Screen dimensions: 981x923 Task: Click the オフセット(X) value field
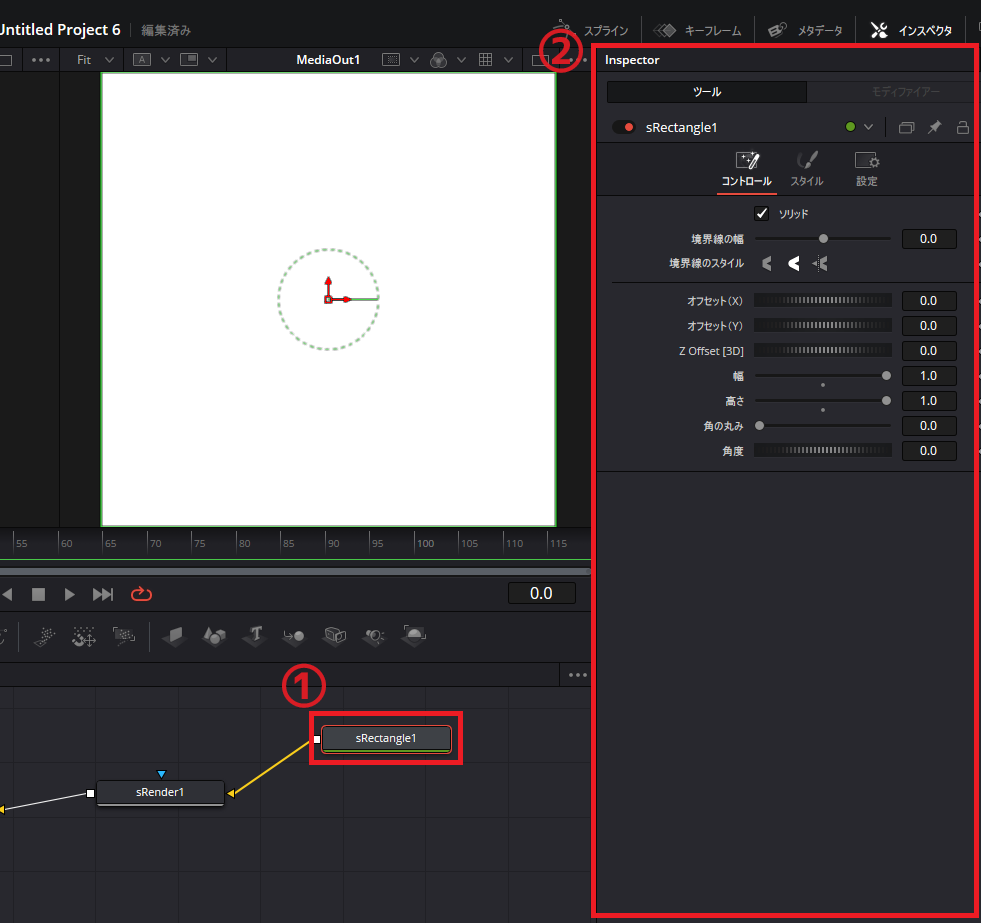click(x=928, y=301)
